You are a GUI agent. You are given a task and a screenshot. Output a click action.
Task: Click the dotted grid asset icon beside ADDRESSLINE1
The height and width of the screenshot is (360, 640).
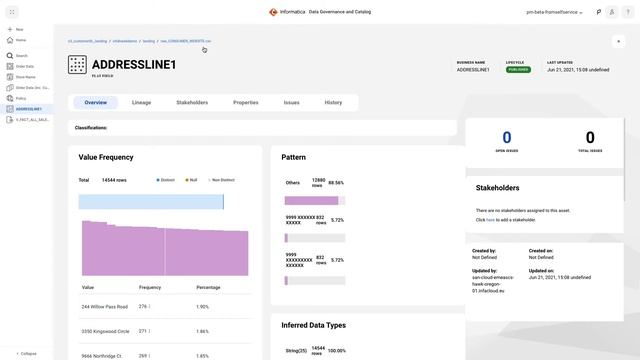77,64
